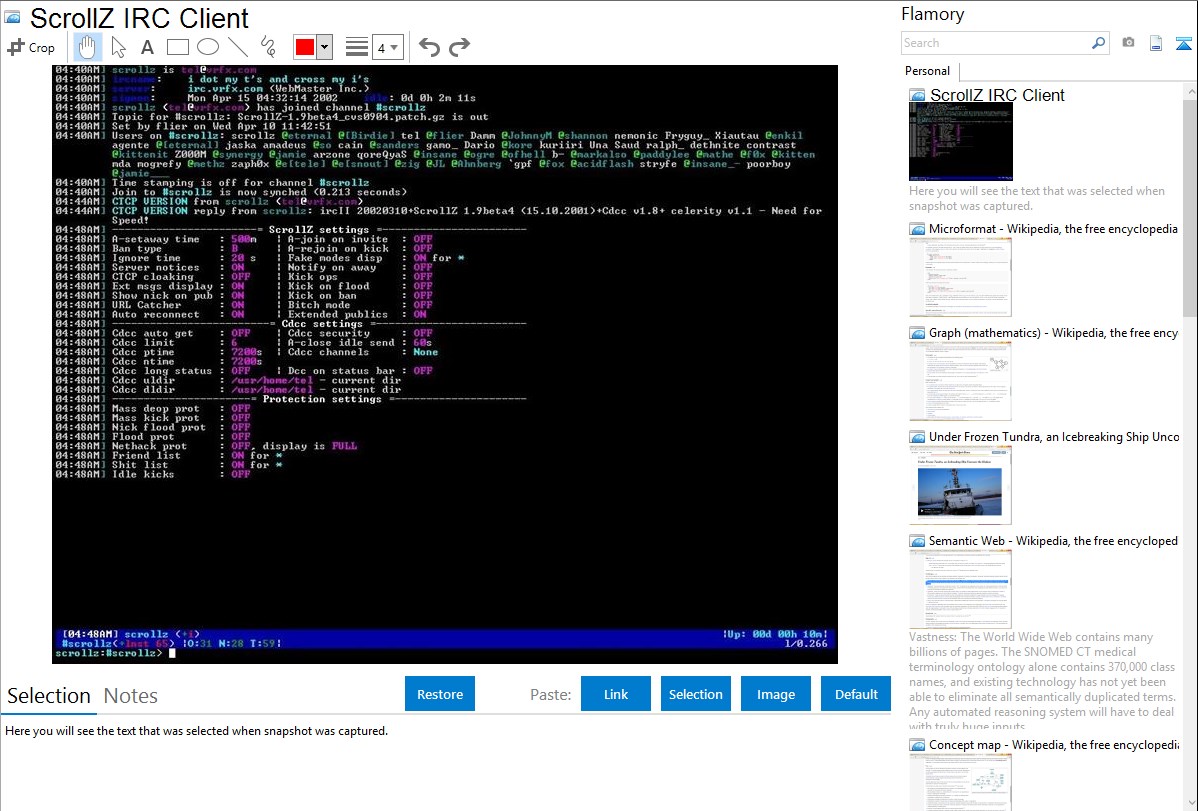This screenshot has width=1198, height=811.
Task: Activate the hand pan tool
Action: tap(88, 47)
